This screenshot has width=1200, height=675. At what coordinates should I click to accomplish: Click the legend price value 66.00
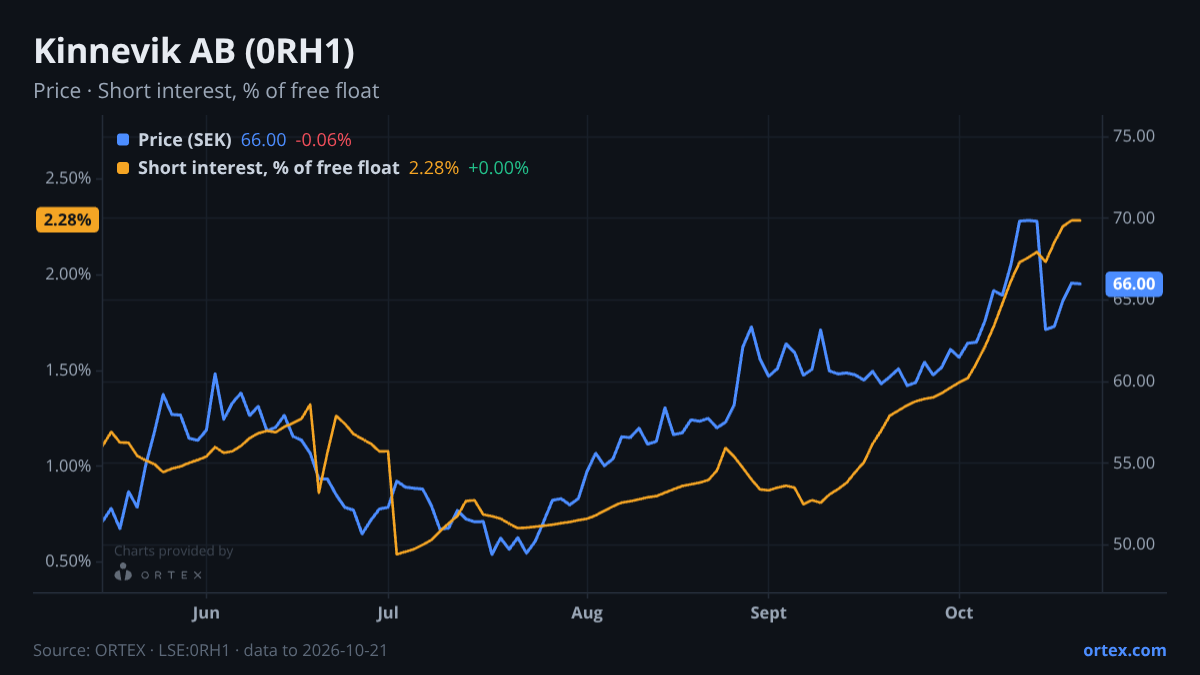click(264, 140)
